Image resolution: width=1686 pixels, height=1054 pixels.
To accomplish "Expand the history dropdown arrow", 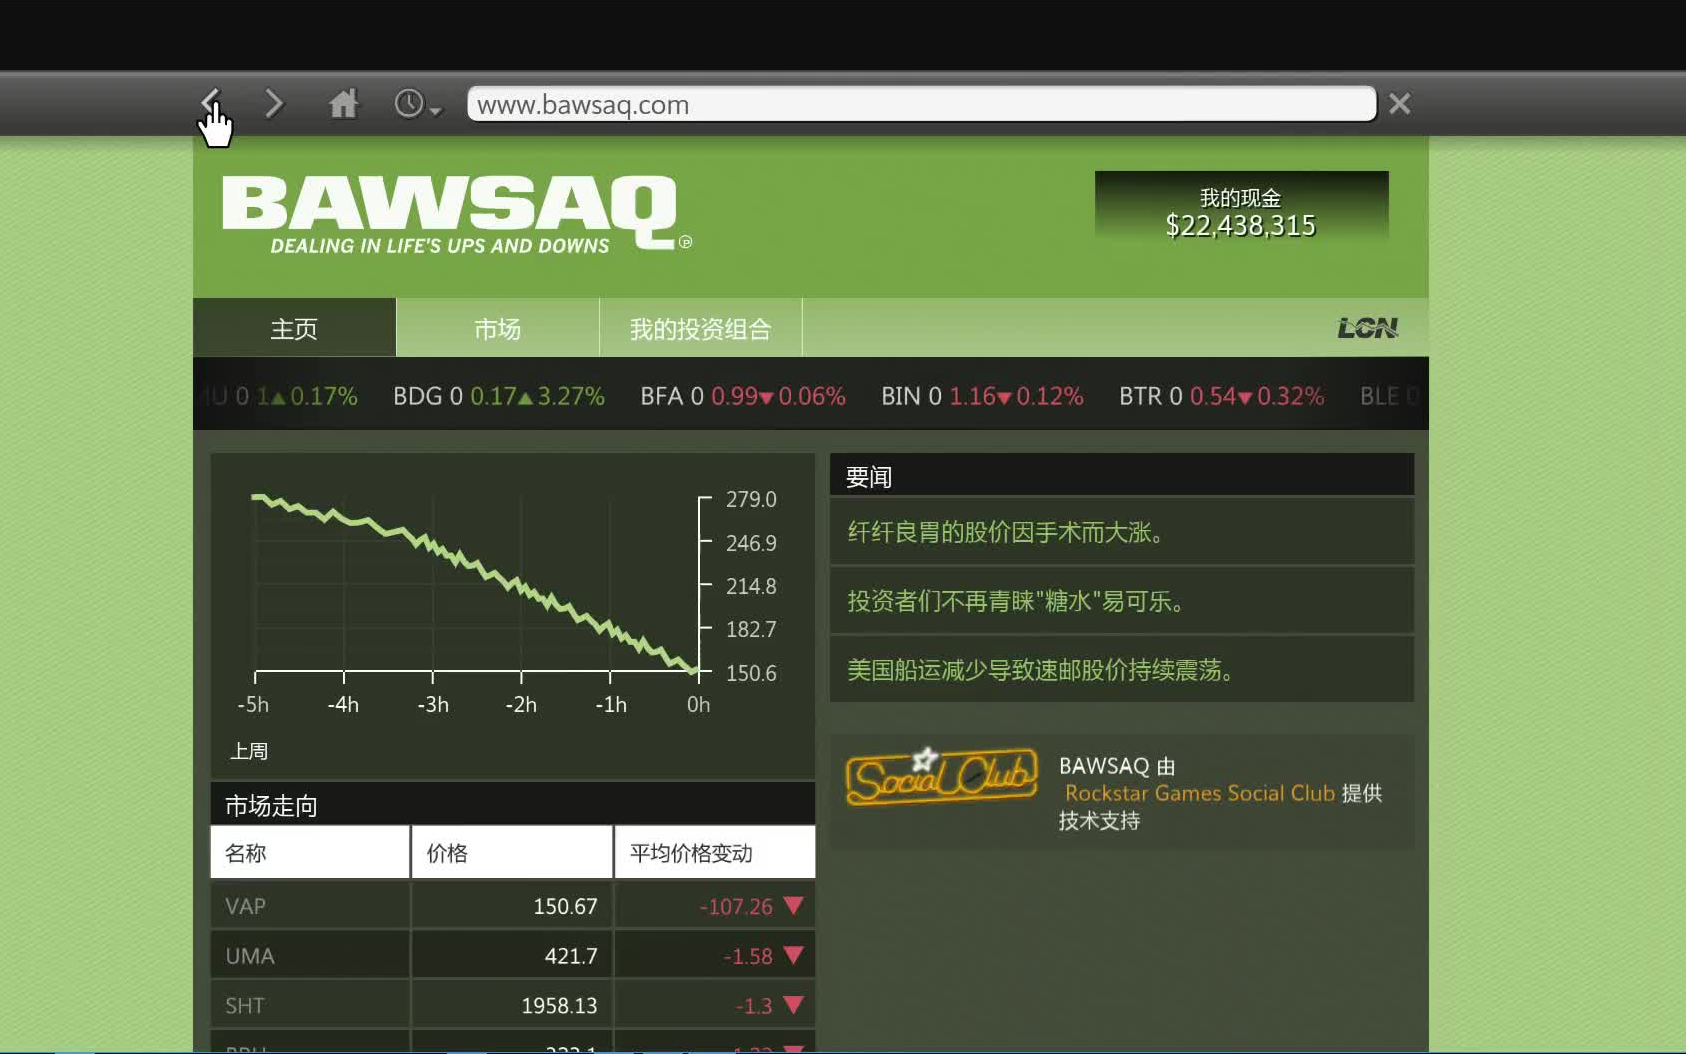I will (437, 110).
